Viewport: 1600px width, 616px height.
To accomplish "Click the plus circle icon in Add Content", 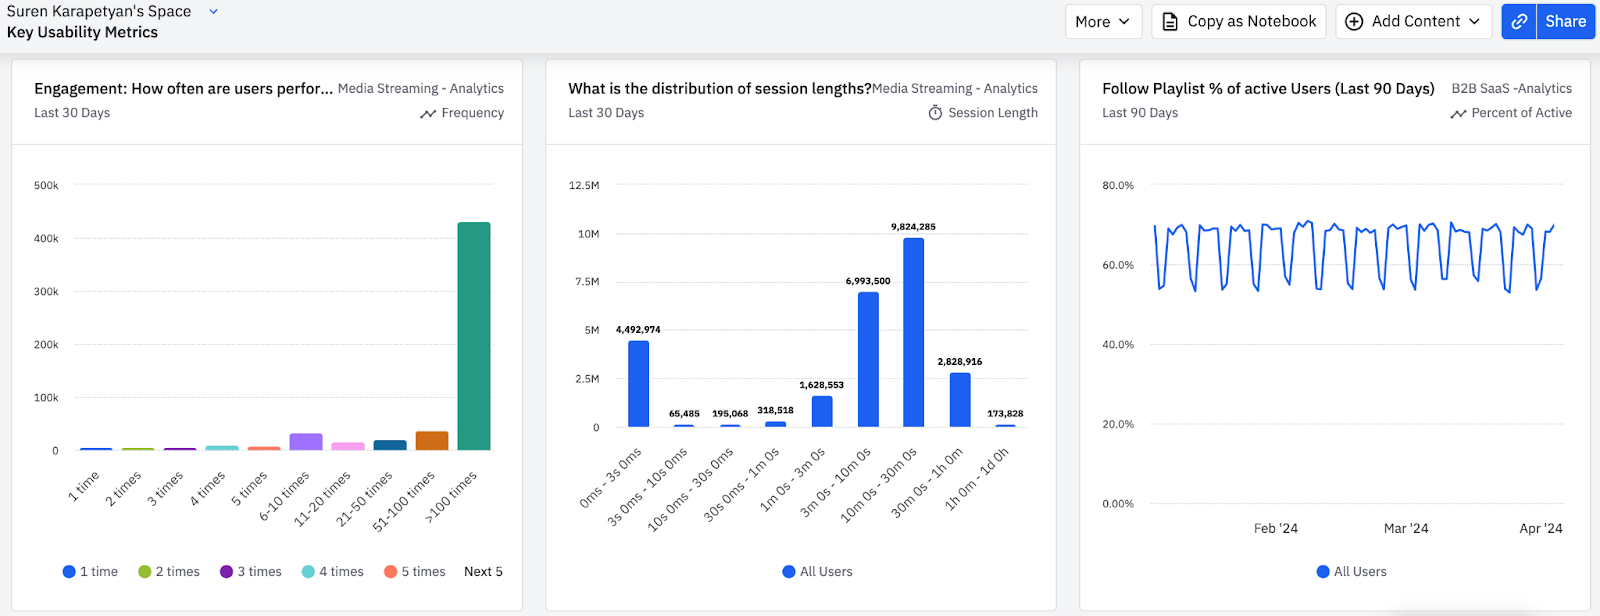I will point(1354,21).
